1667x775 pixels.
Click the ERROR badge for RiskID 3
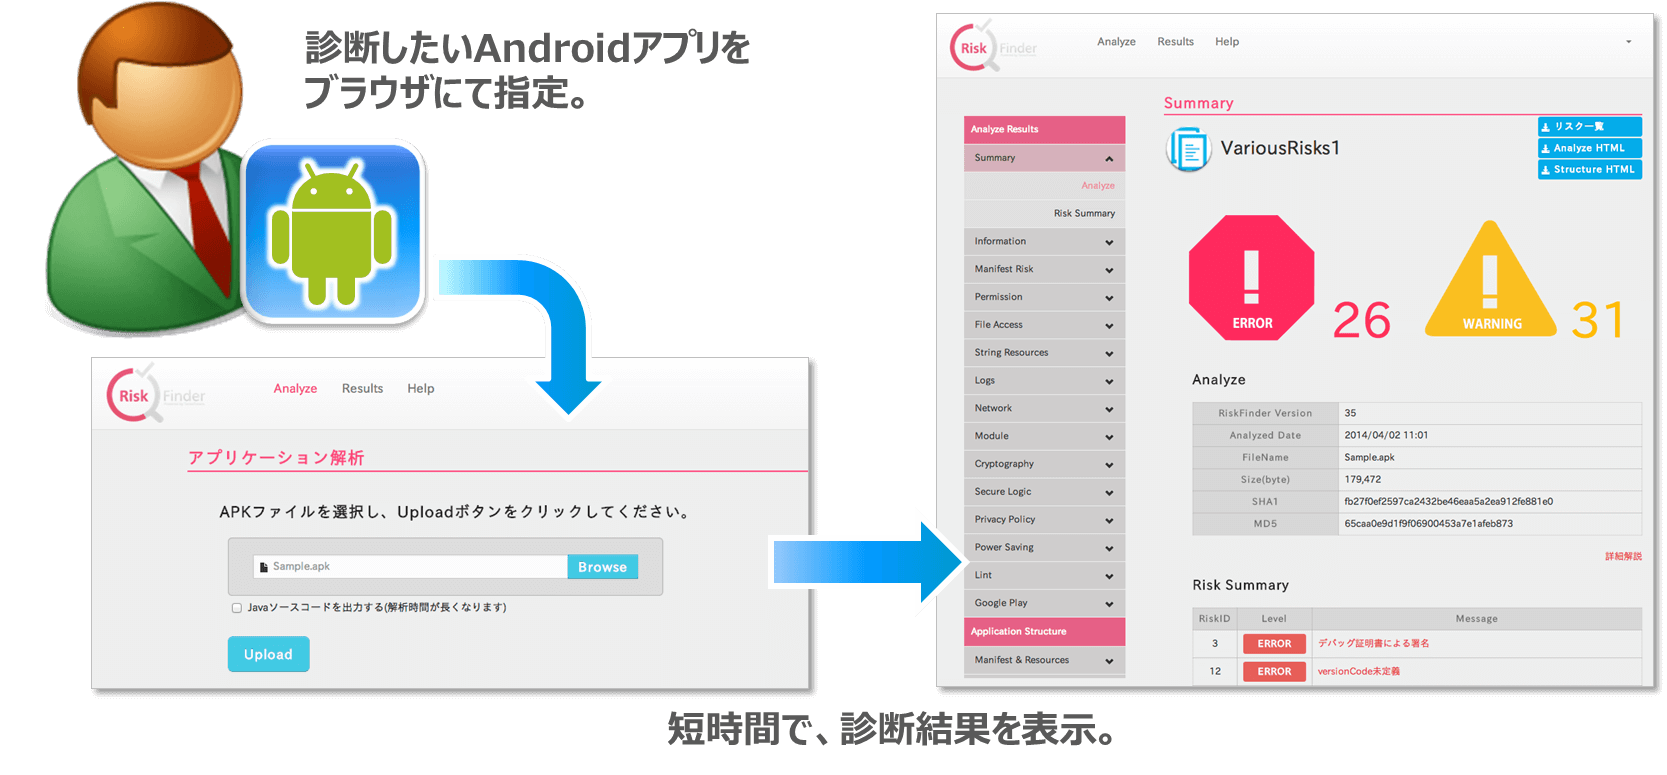tap(1274, 644)
